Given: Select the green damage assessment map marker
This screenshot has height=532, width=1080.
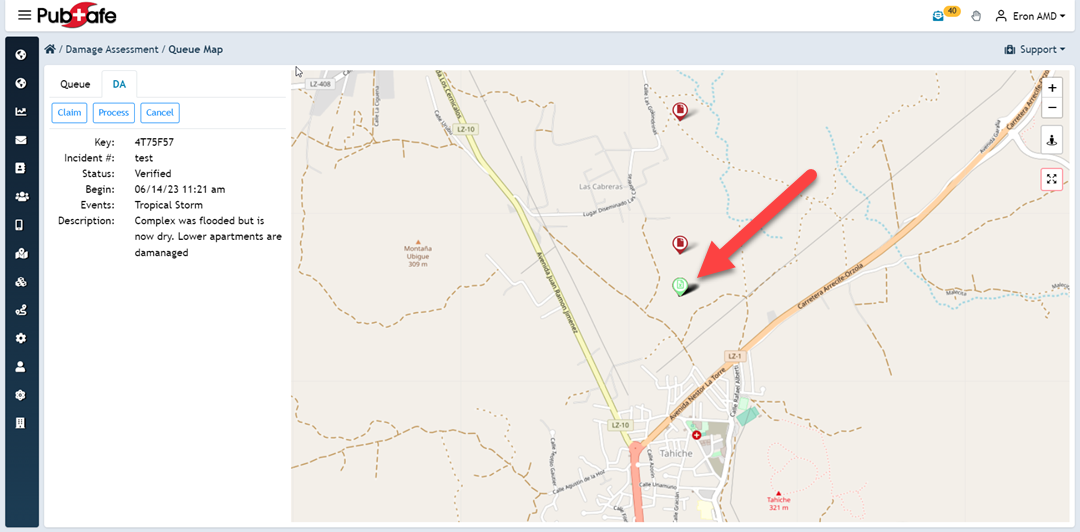Looking at the screenshot, I should pos(680,286).
